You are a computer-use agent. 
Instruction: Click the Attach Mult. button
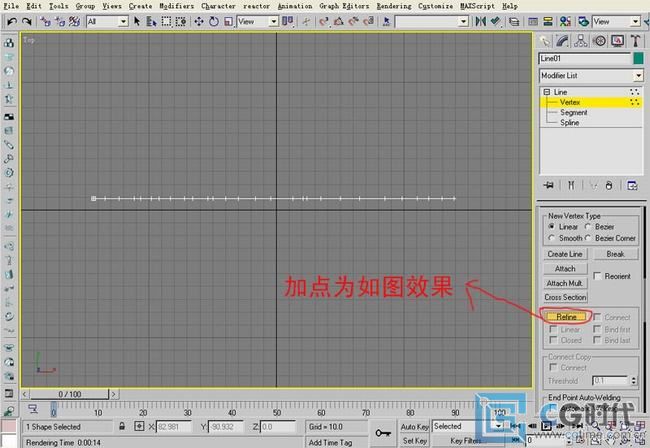point(565,283)
